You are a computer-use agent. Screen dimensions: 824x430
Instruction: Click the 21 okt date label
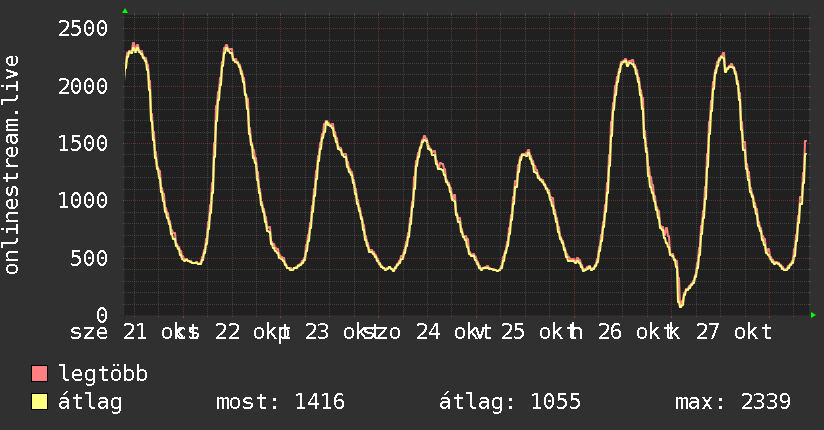pyautogui.click(x=161, y=332)
